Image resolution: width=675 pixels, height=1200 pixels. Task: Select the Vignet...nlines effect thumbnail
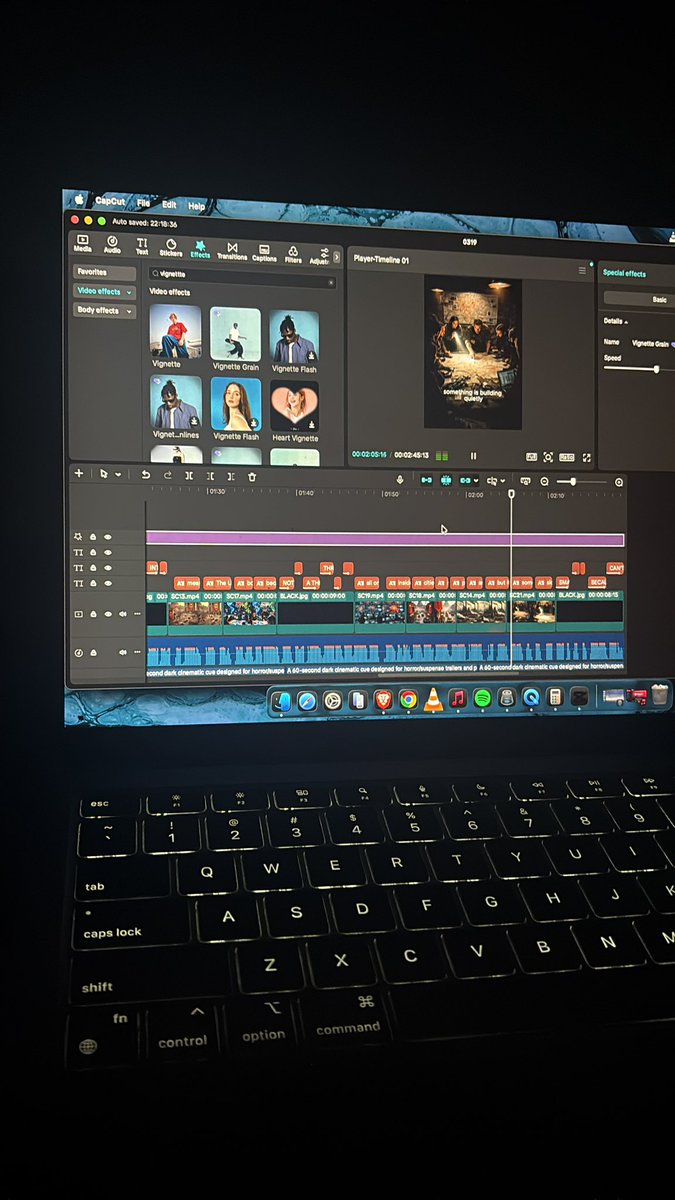(175, 402)
